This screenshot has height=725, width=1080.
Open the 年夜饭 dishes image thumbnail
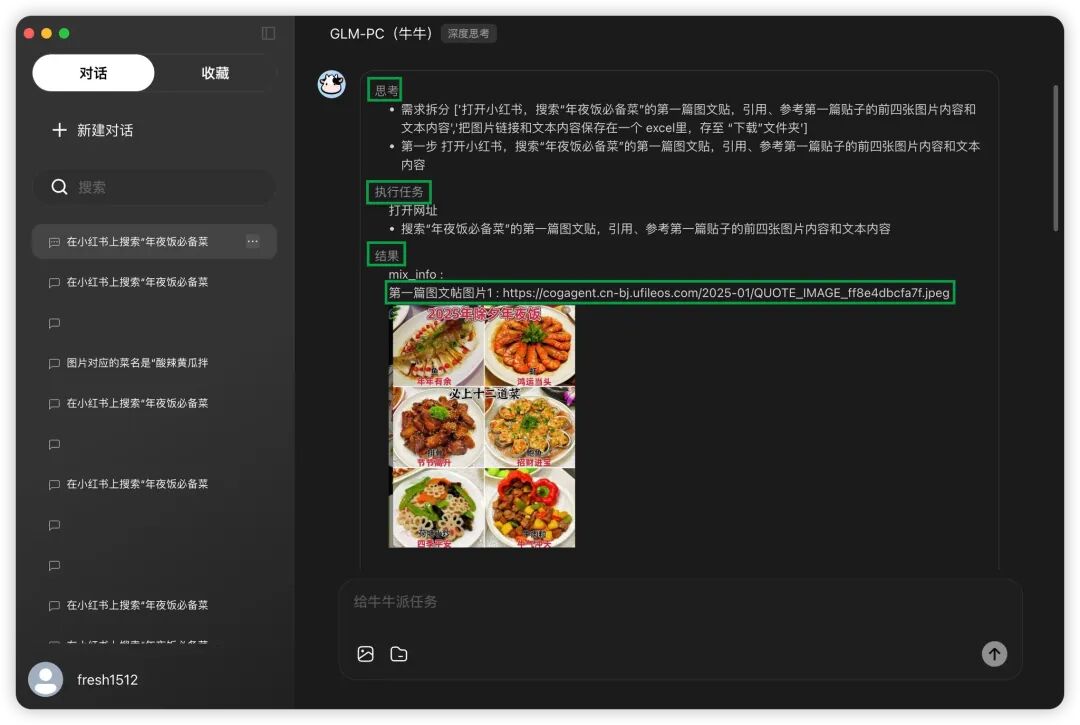click(481, 426)
